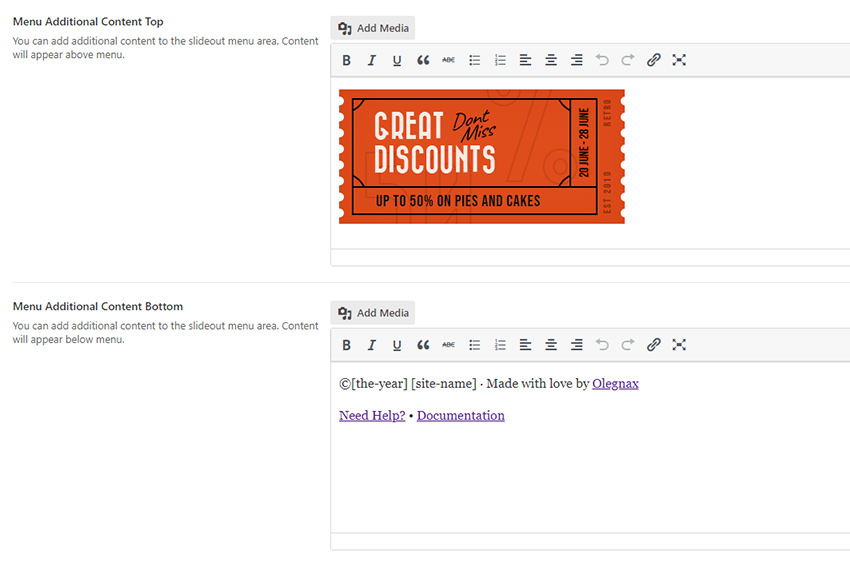850x567 pixels.
Task: Insert link in top content editor
Action: click(653, 60)
